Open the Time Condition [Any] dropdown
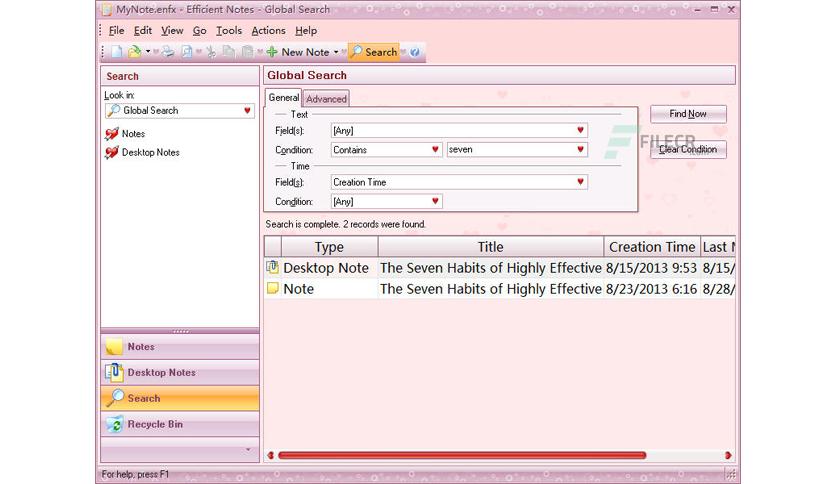Screen dimensions: 836x484 pyautogui.click(x=435, y=201)
